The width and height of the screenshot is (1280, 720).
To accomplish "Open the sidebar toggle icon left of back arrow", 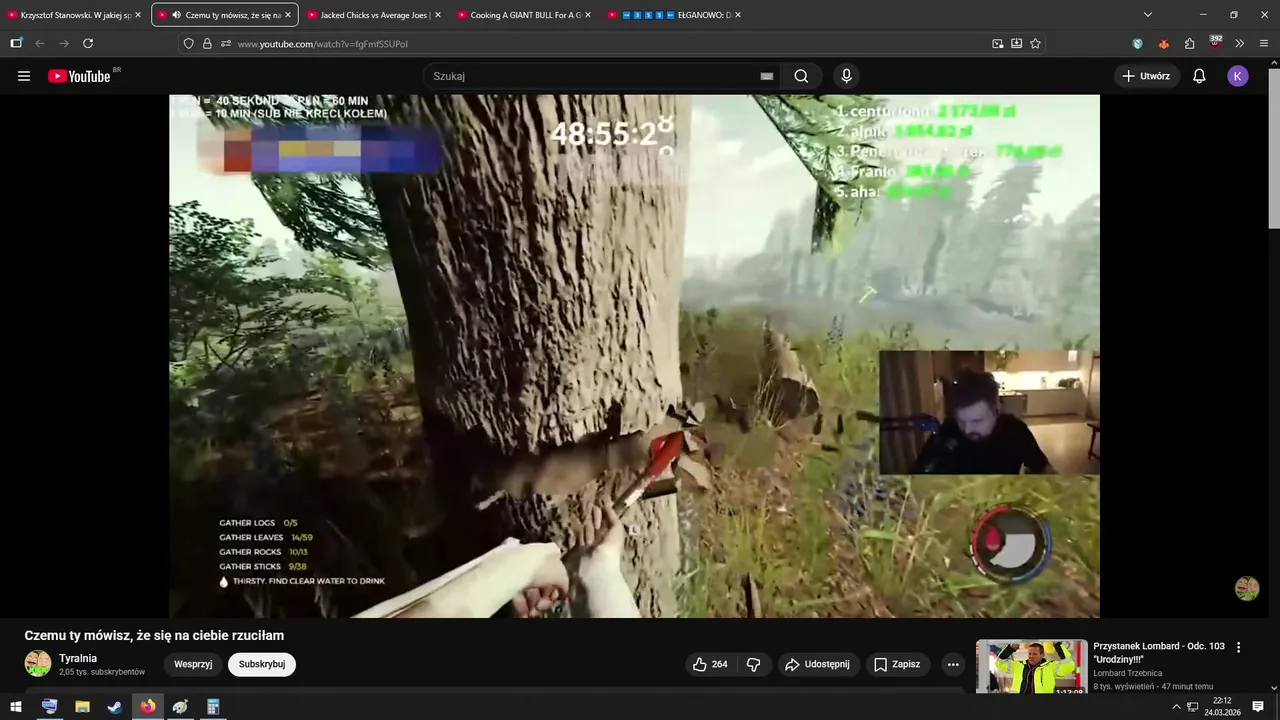I will click(x=16, y=43).
